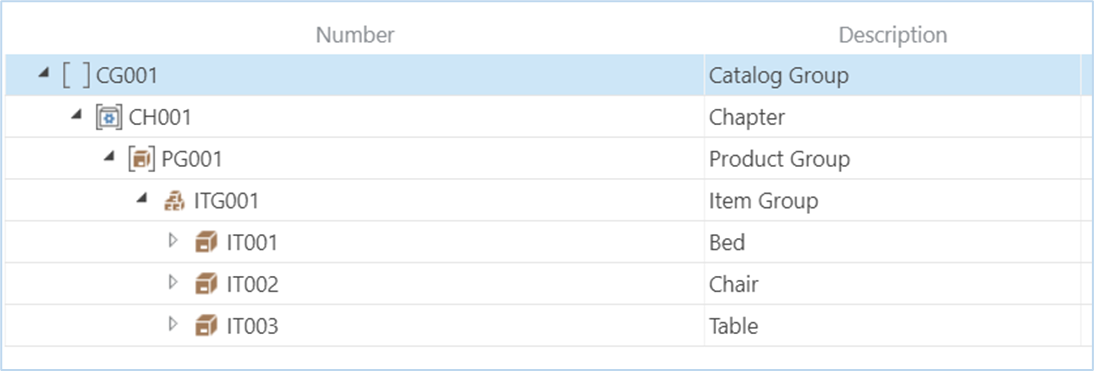Collapse the CG001 tree node
This screenshot has height=371, width=1094.
44,73
